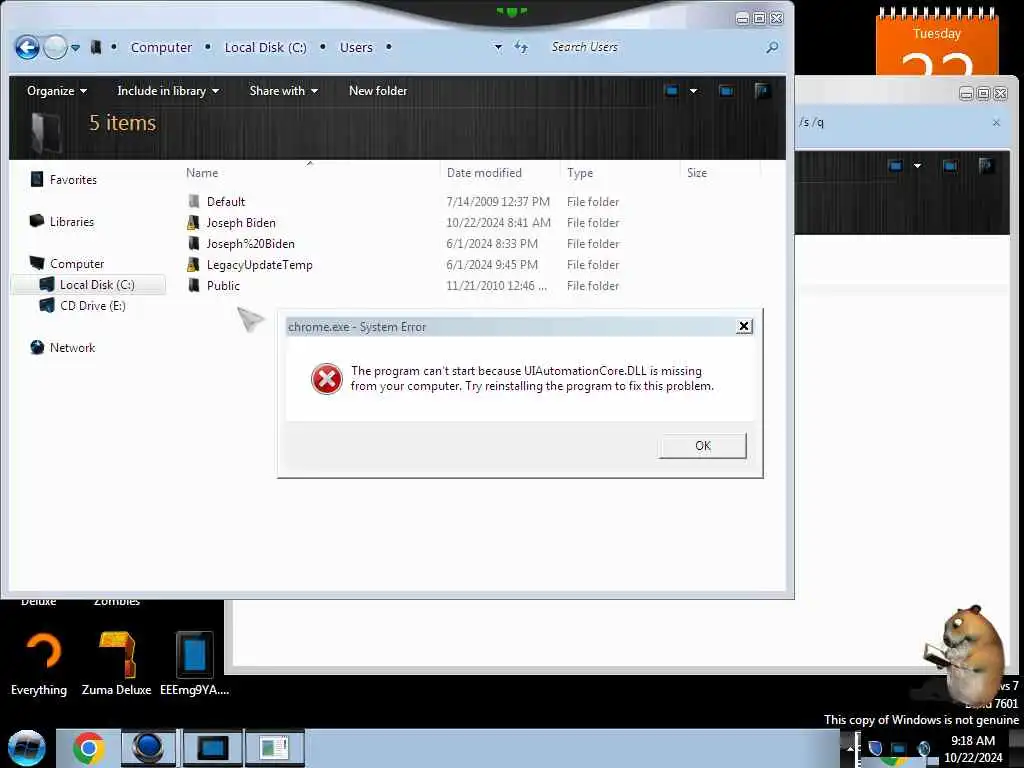Clear the /s /q search in background window
Image resolution: width=1024 pixels, height=768 pixels.
[996, 123]
